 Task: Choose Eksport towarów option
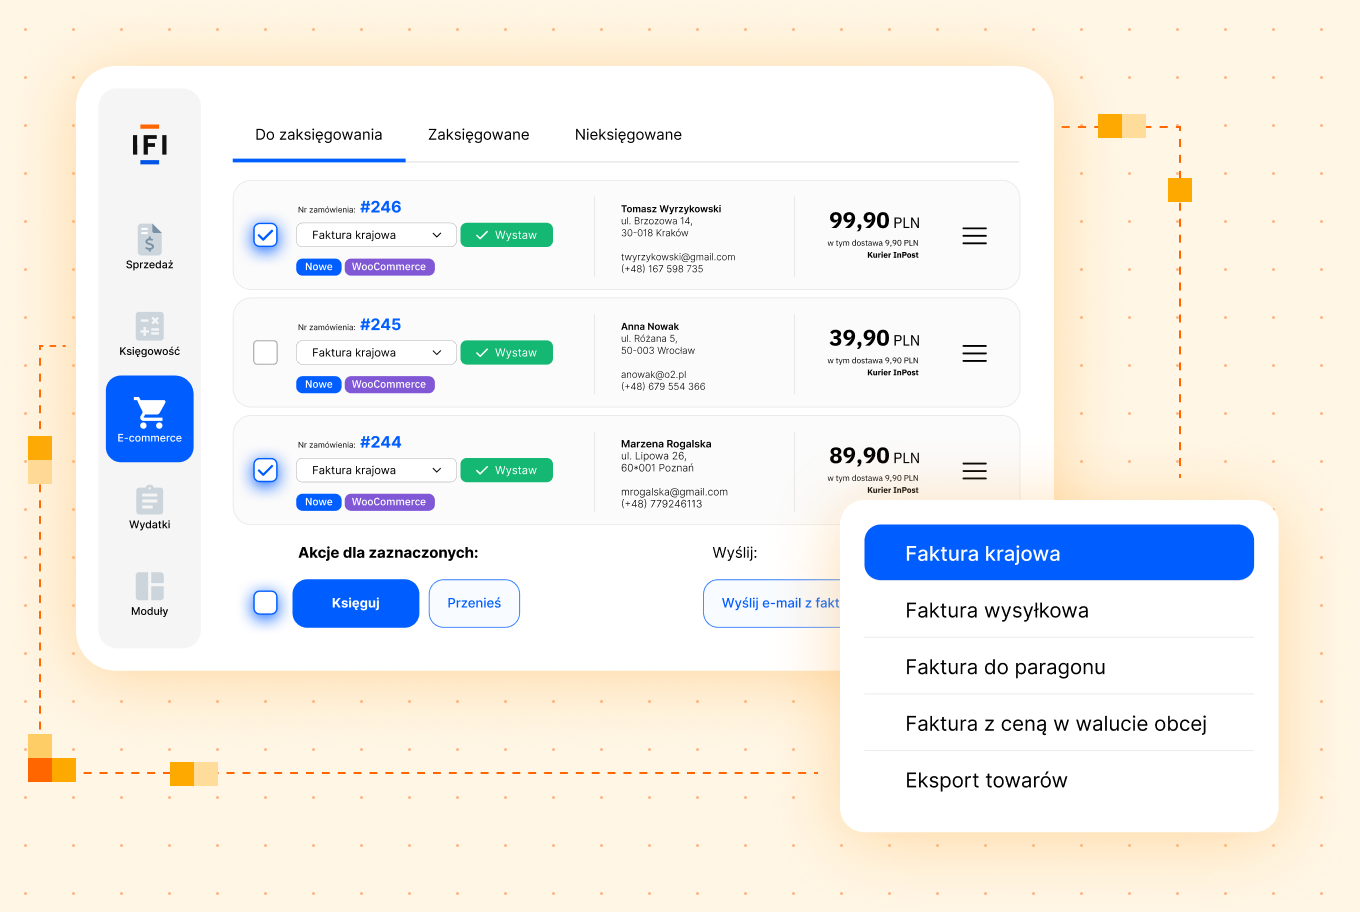click(1059, 780)
